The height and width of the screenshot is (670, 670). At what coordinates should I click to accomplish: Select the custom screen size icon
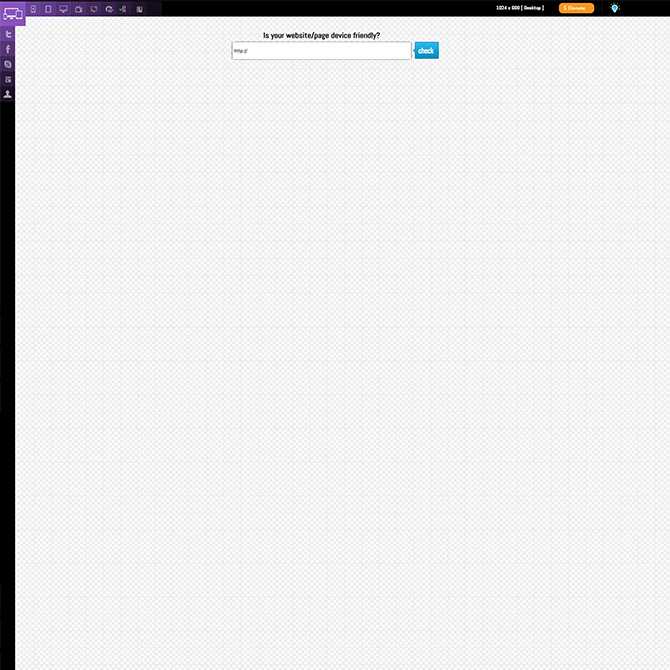click(94, 9)
